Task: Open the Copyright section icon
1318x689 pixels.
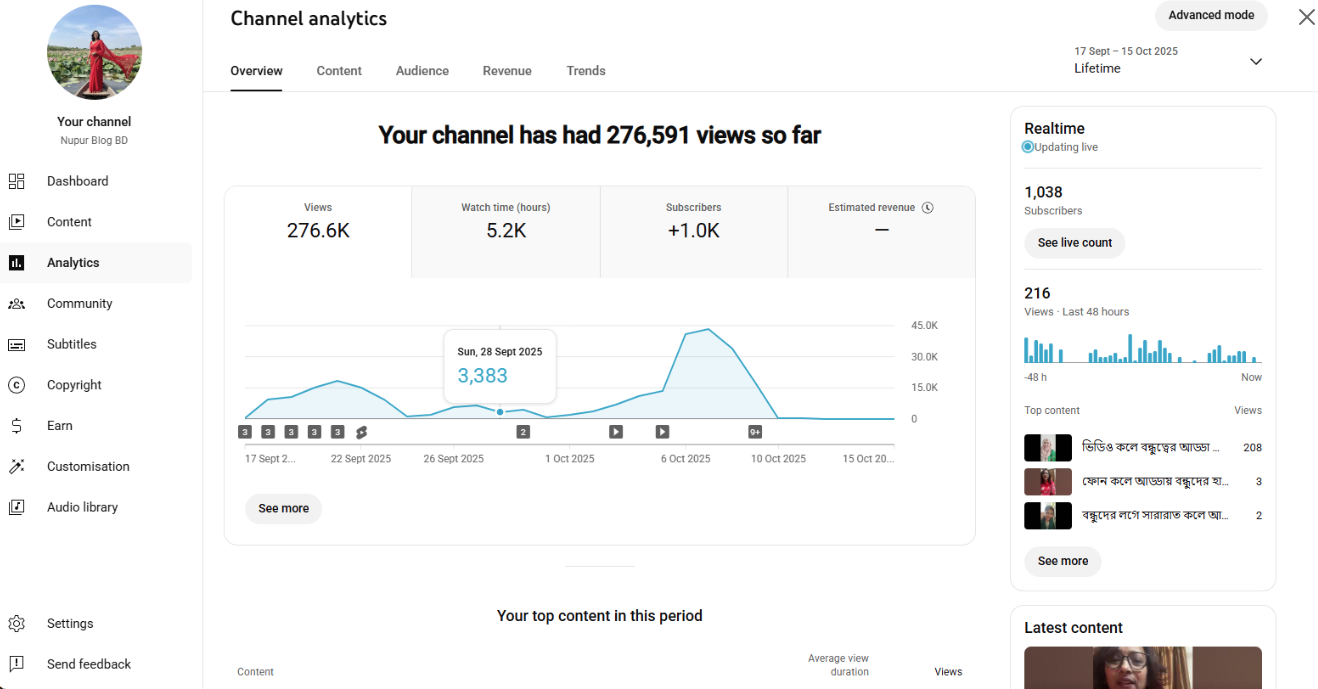Action: coord(16,384)
